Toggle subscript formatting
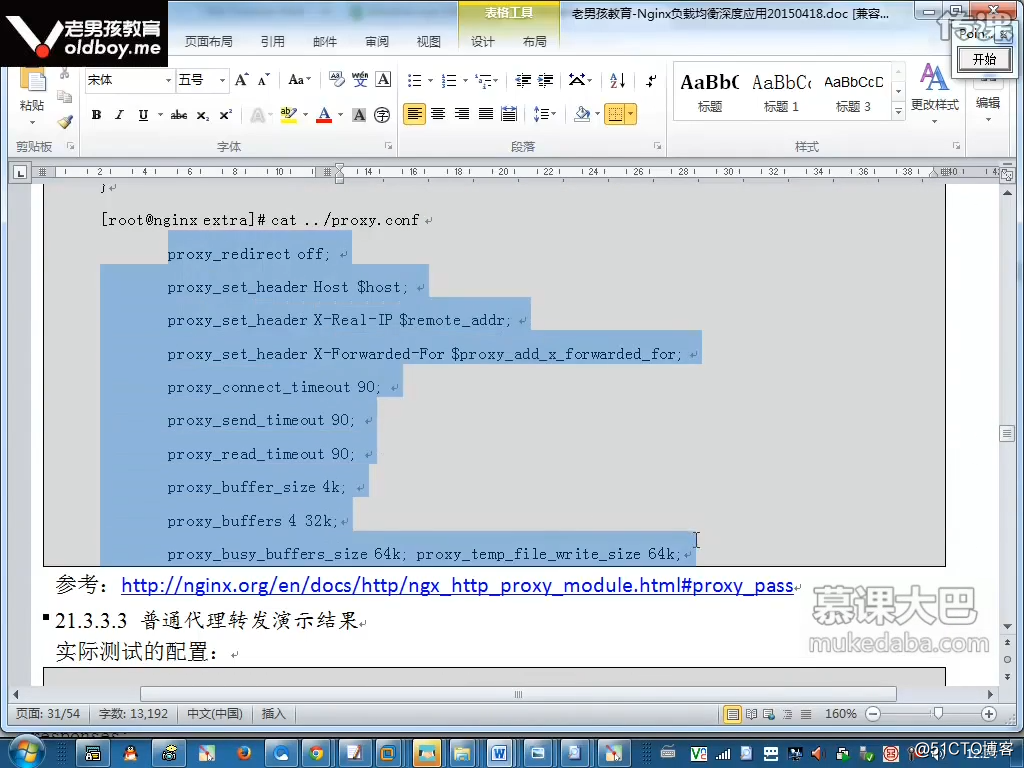 [203, 115]
